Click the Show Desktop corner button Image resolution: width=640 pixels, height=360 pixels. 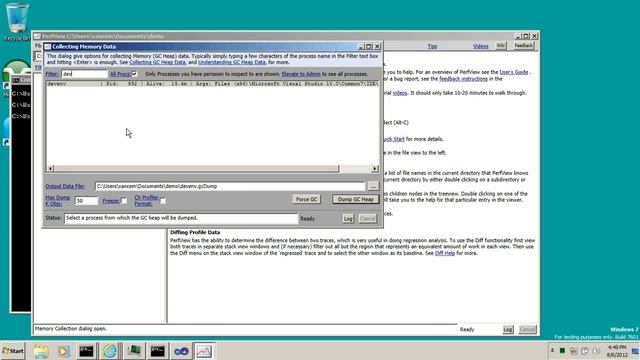pyautogui.click(x=636, y=351)
